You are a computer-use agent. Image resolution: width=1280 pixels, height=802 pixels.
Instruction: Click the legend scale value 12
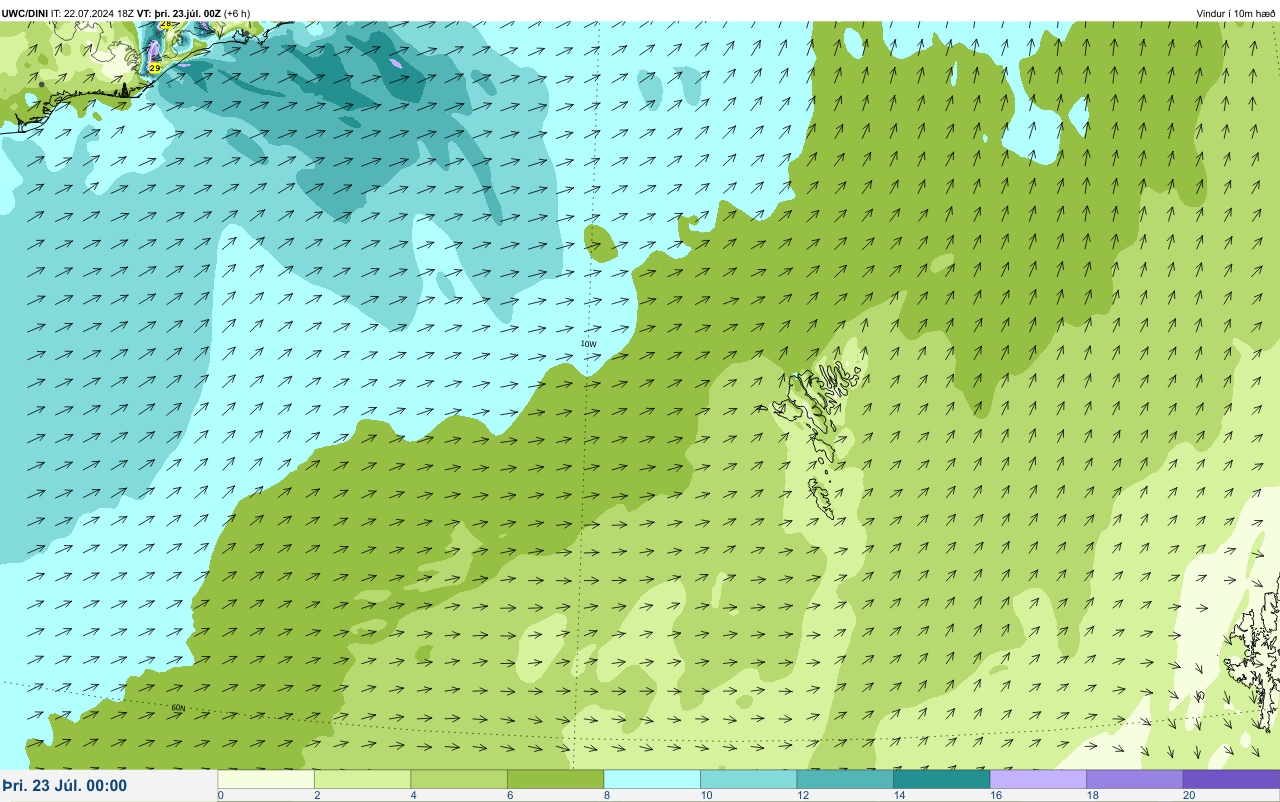click(x=802, y=796)
